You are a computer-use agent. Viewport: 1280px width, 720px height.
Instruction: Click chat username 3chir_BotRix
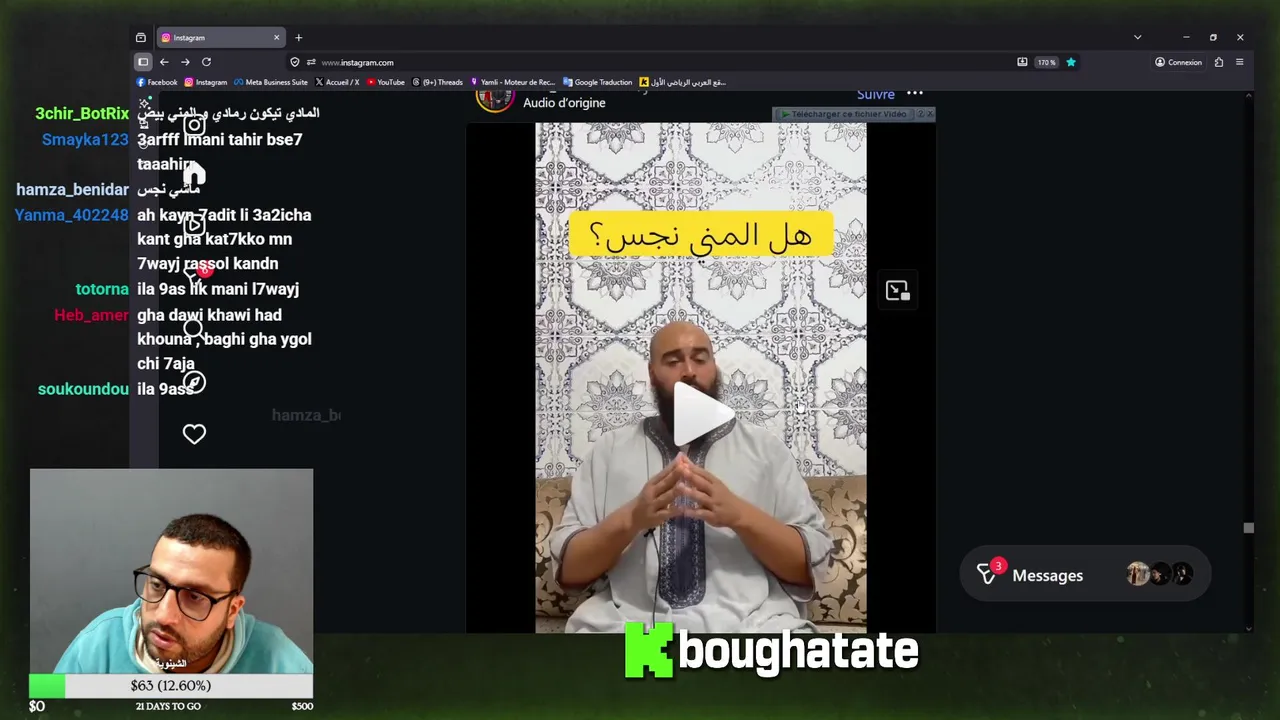pos(82,114)
